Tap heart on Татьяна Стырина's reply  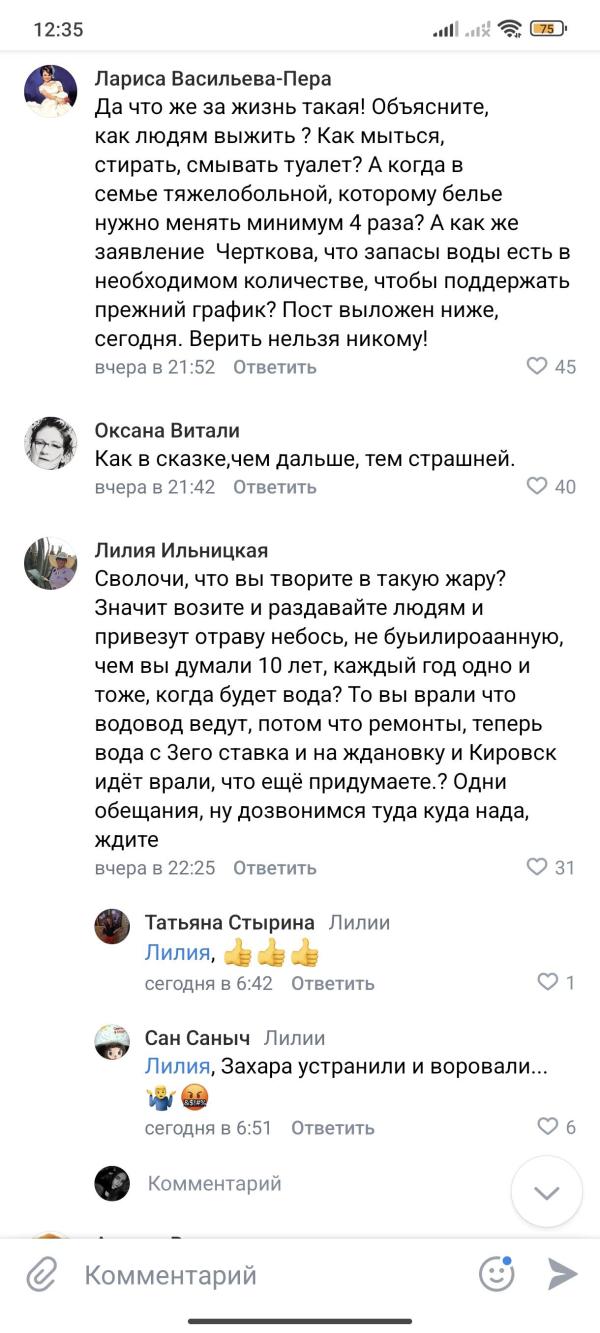pyautogui.click(x=548, y=982)
